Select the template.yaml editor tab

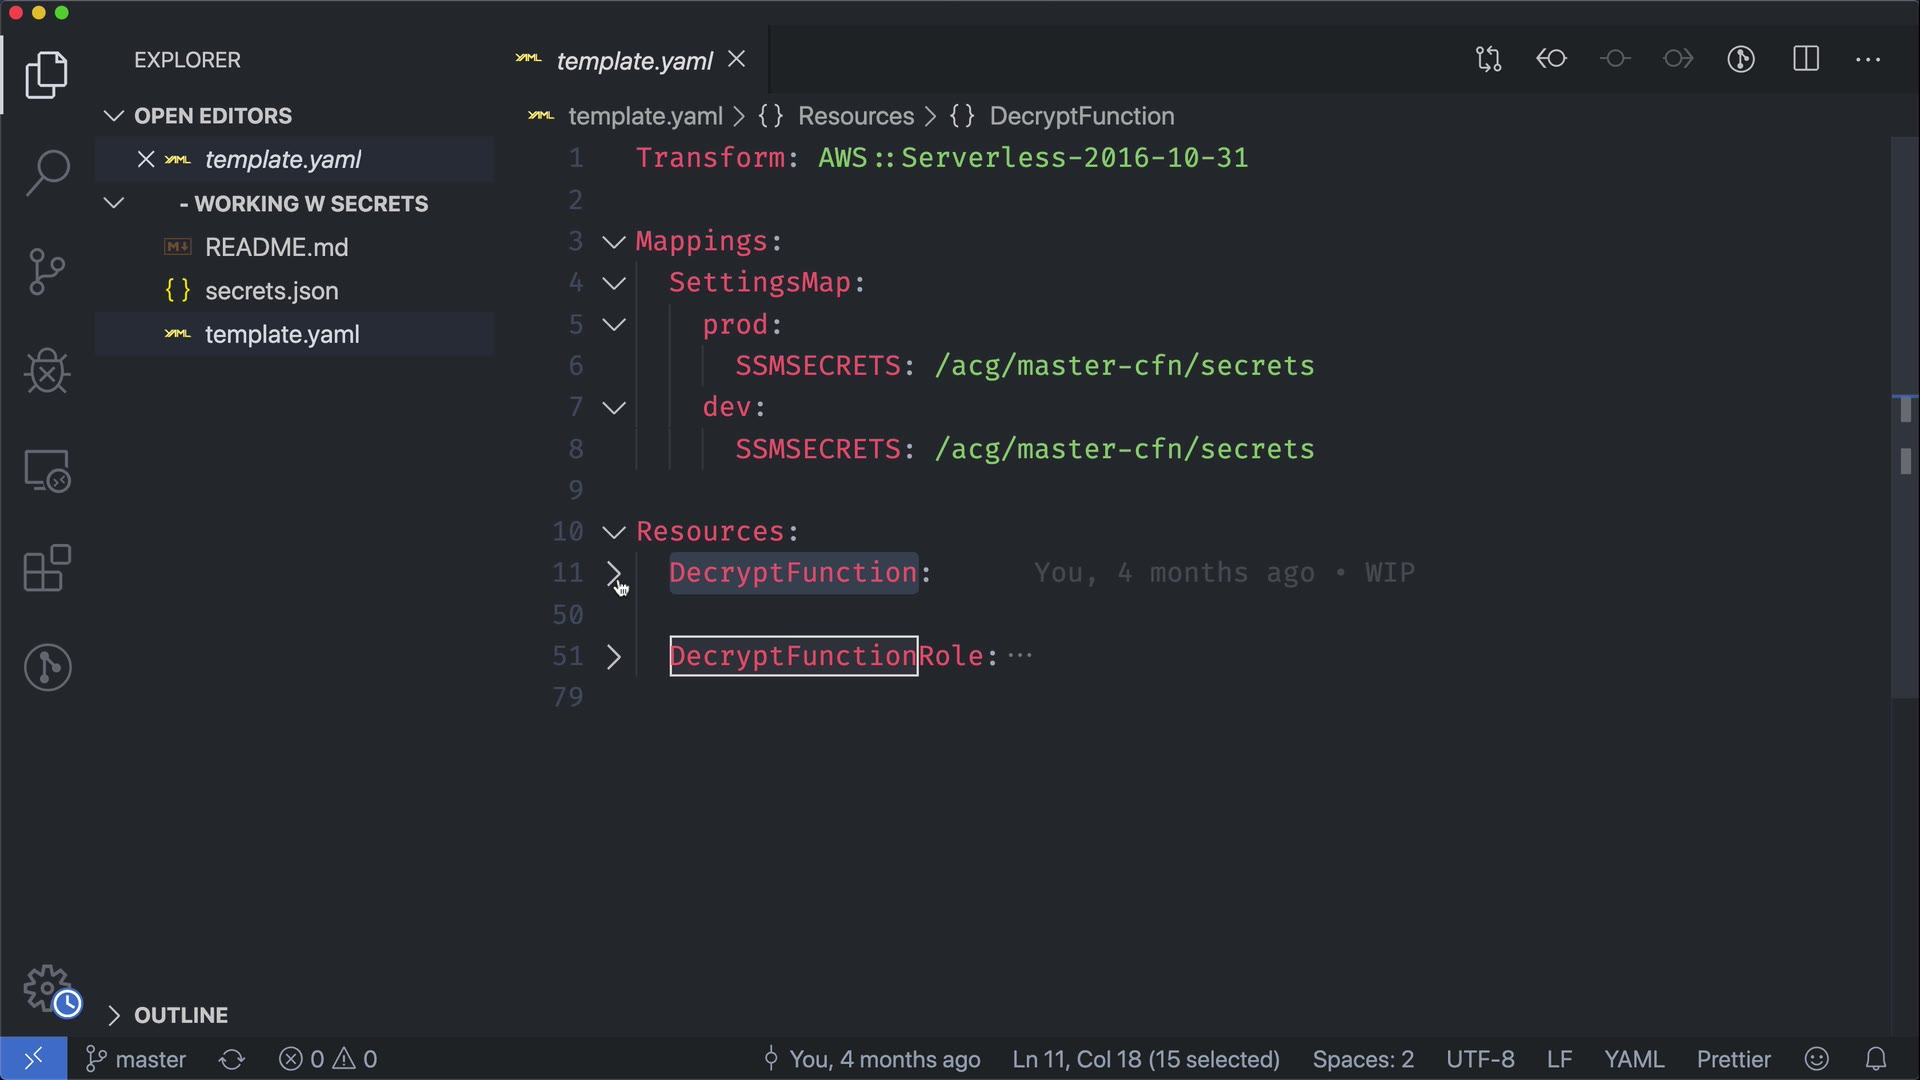coord(634,61)
